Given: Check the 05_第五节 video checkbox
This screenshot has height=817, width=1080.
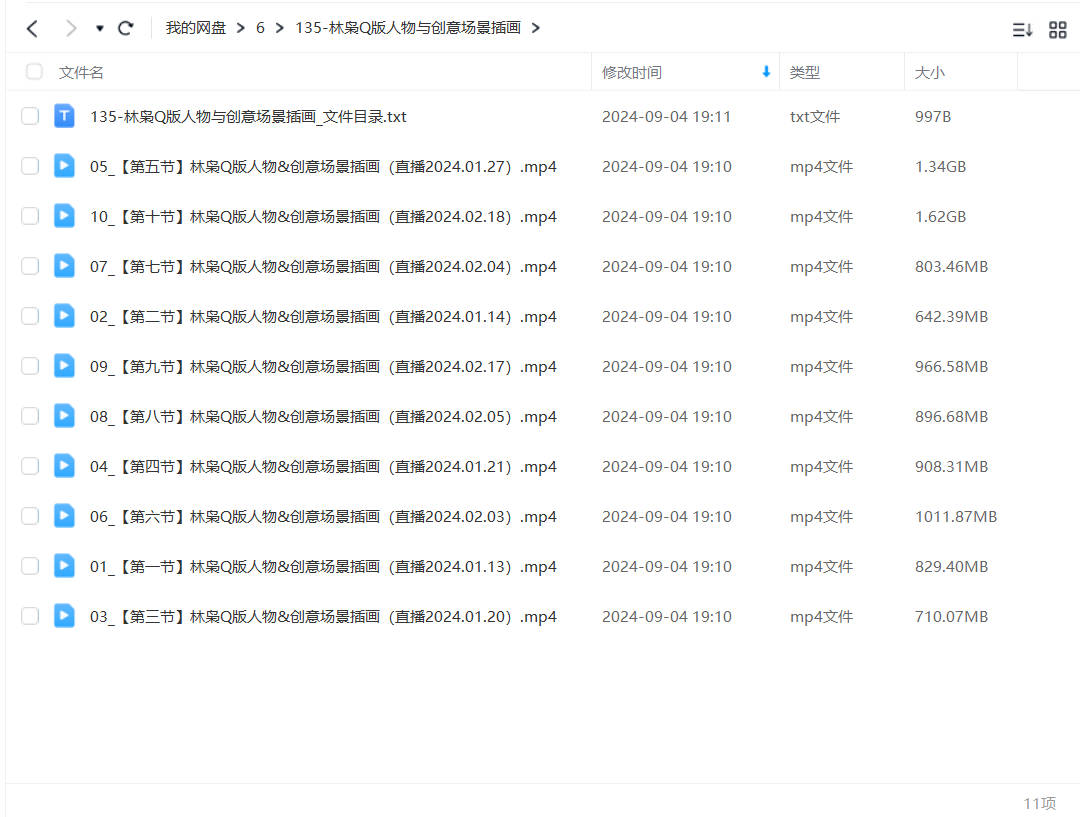Looking at the screenshot, I should (x=30, y=166).
